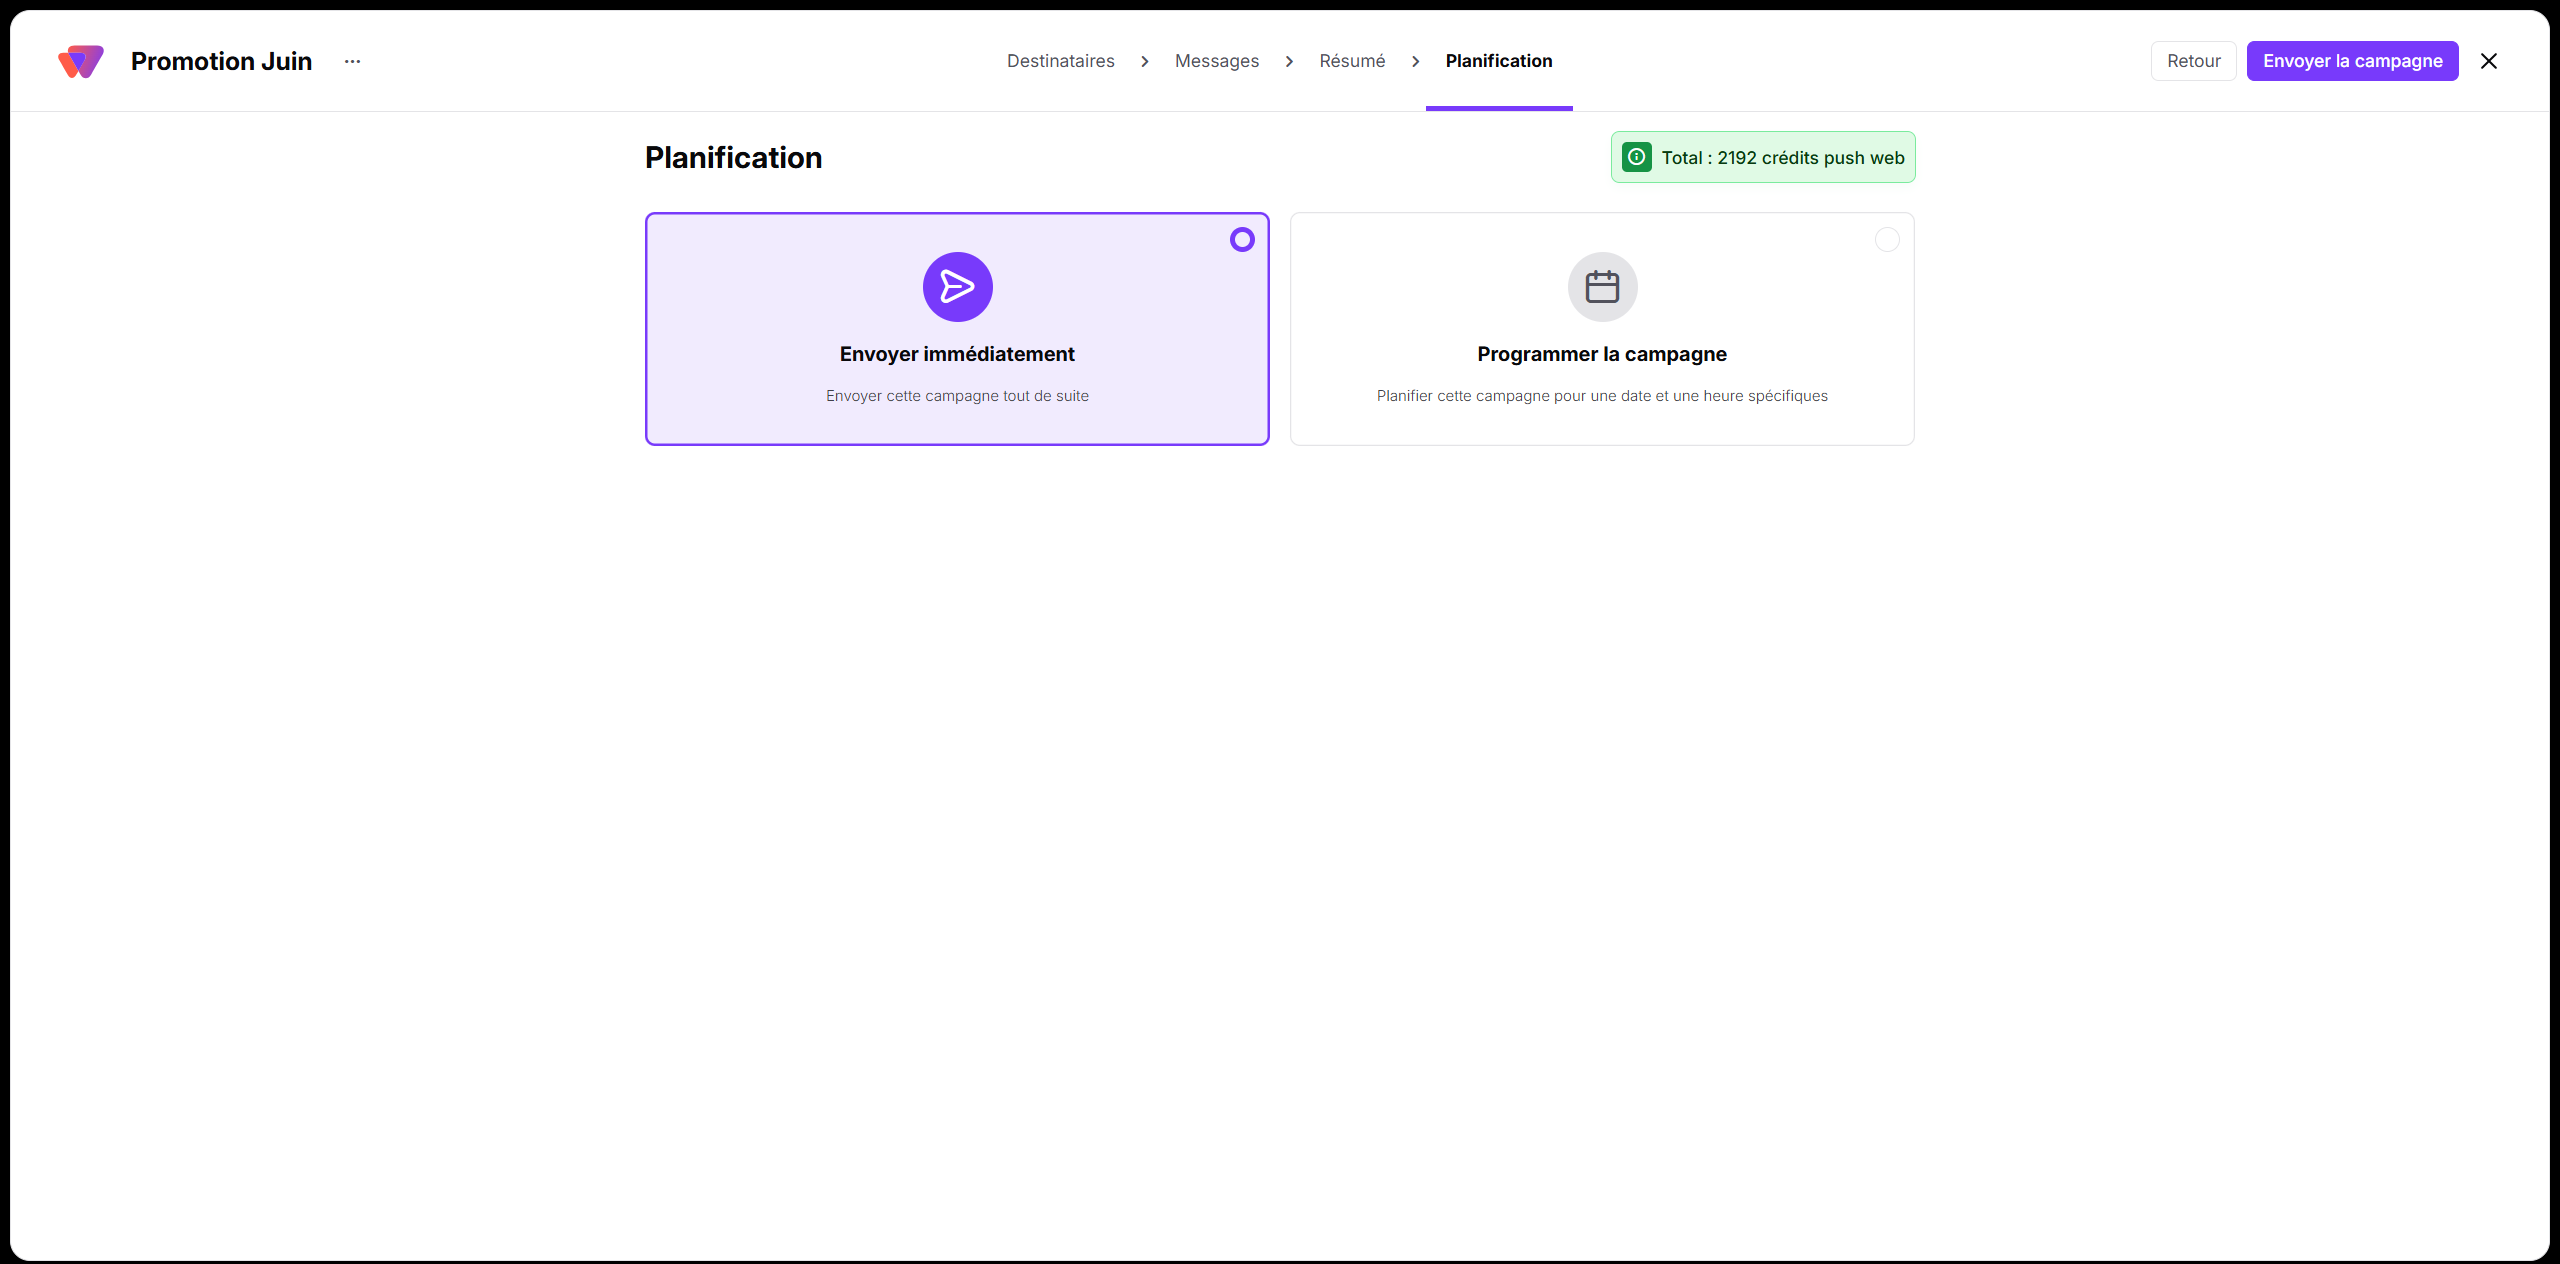Click the green info icon in credits badge
This screenshot has width=2560, height=1264.
[x=1636, y=157]
